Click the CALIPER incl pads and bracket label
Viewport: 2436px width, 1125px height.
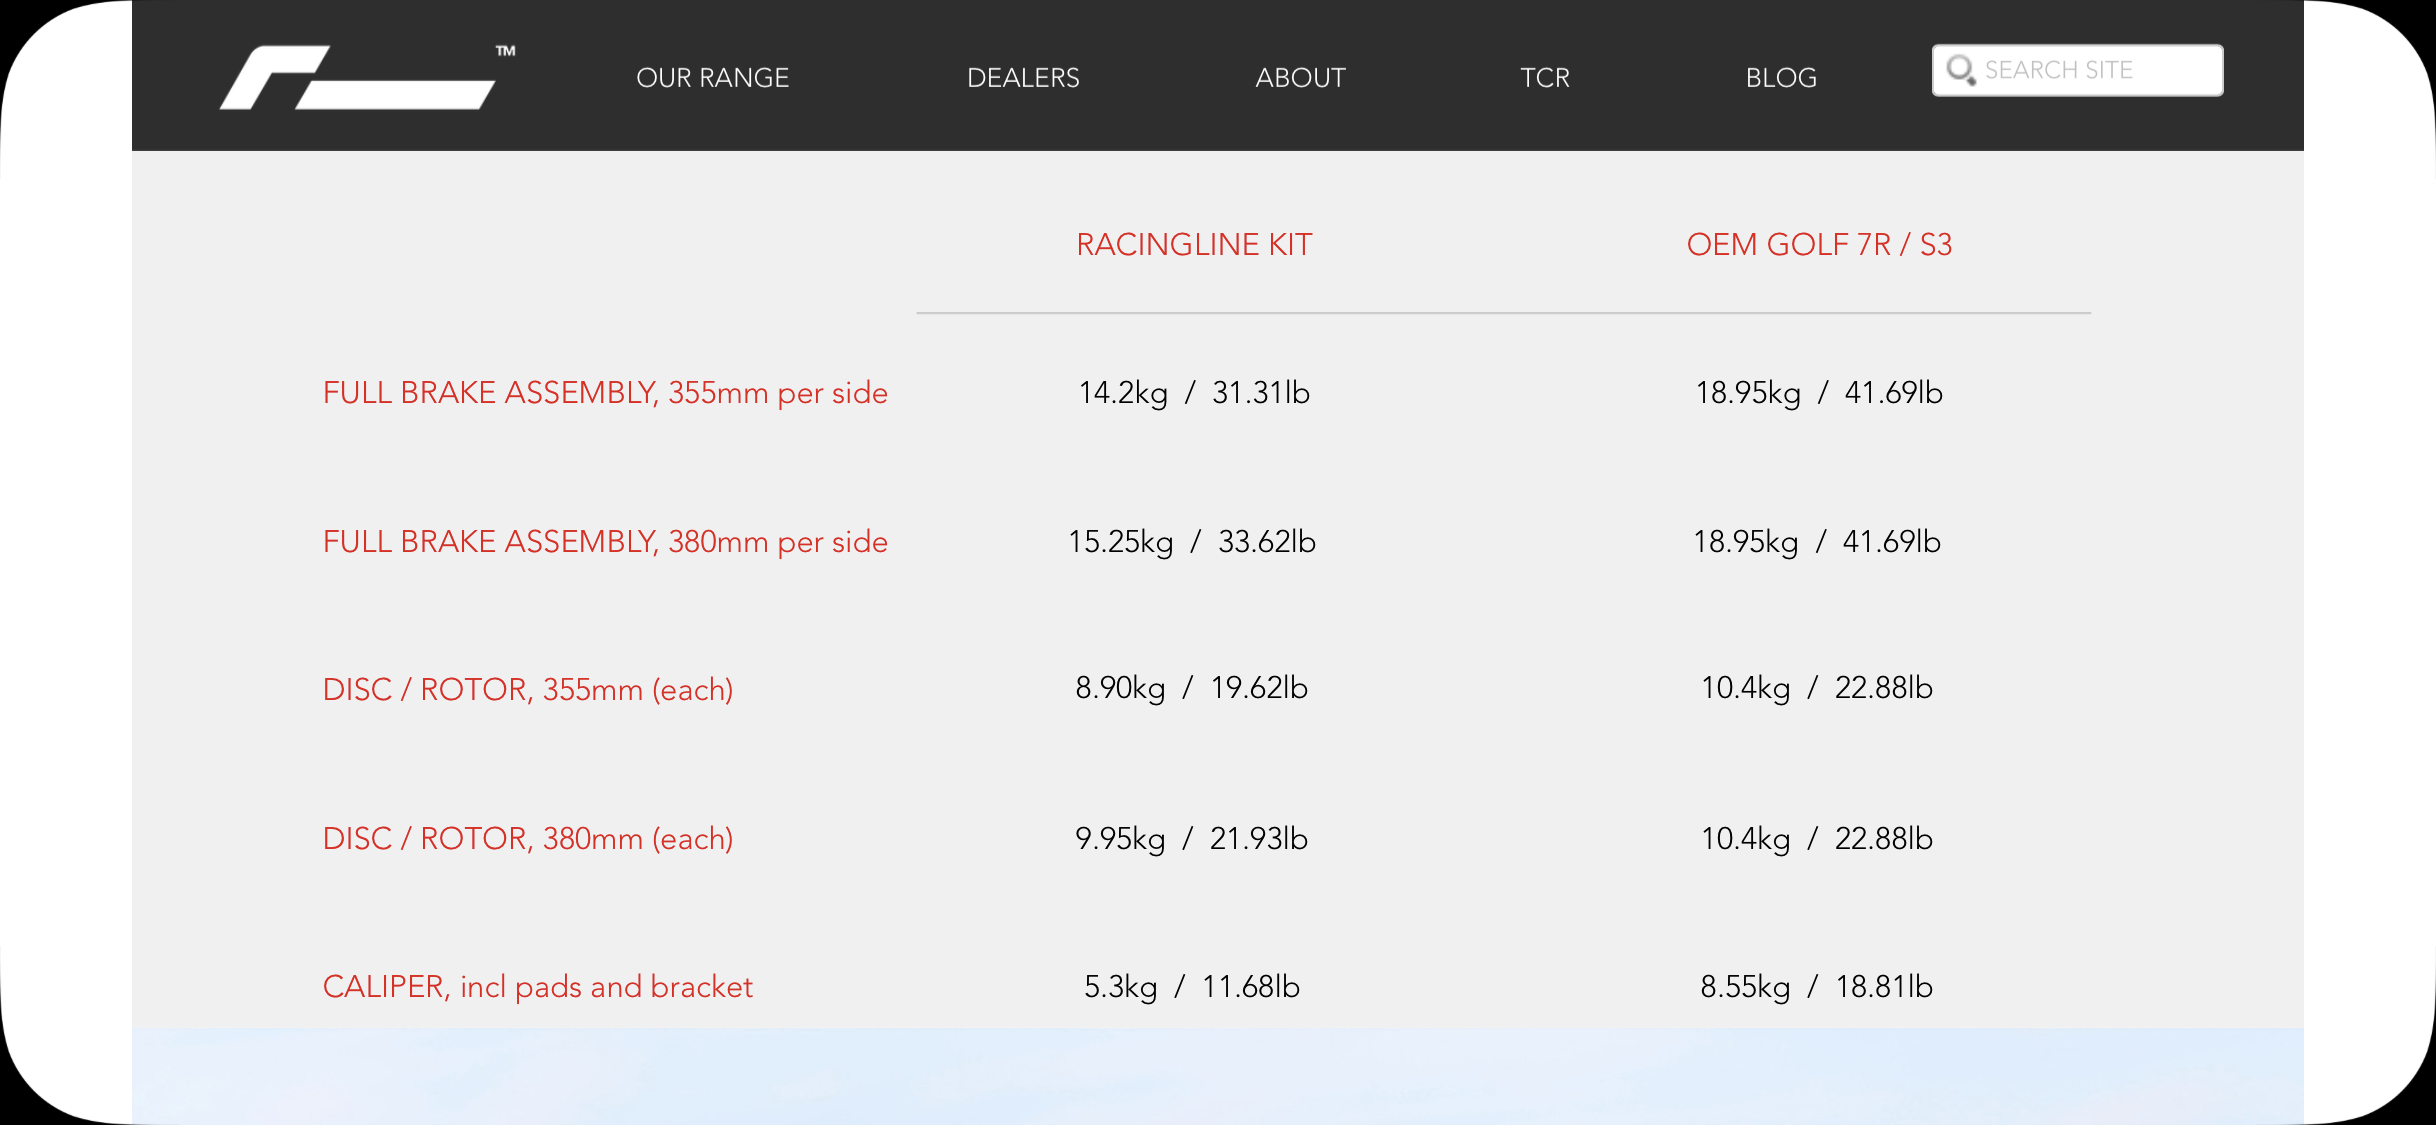point(537,987)
